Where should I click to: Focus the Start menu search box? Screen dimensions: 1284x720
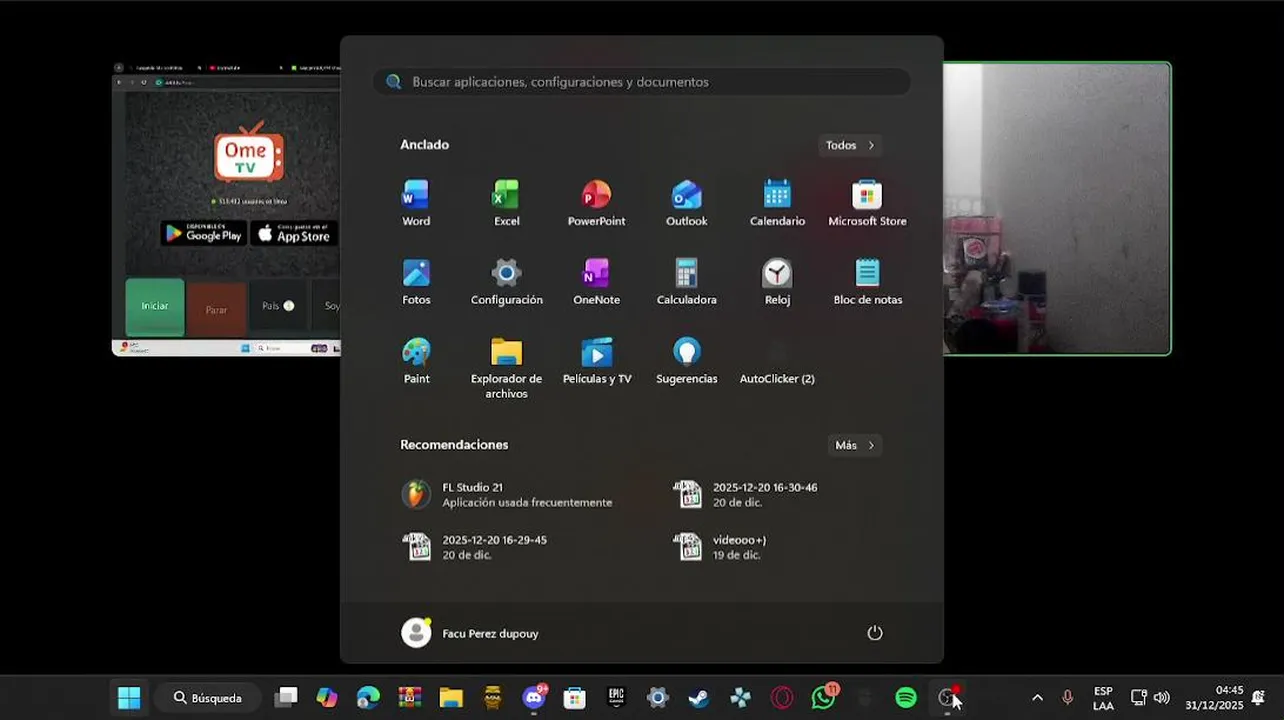coord(642,82)
